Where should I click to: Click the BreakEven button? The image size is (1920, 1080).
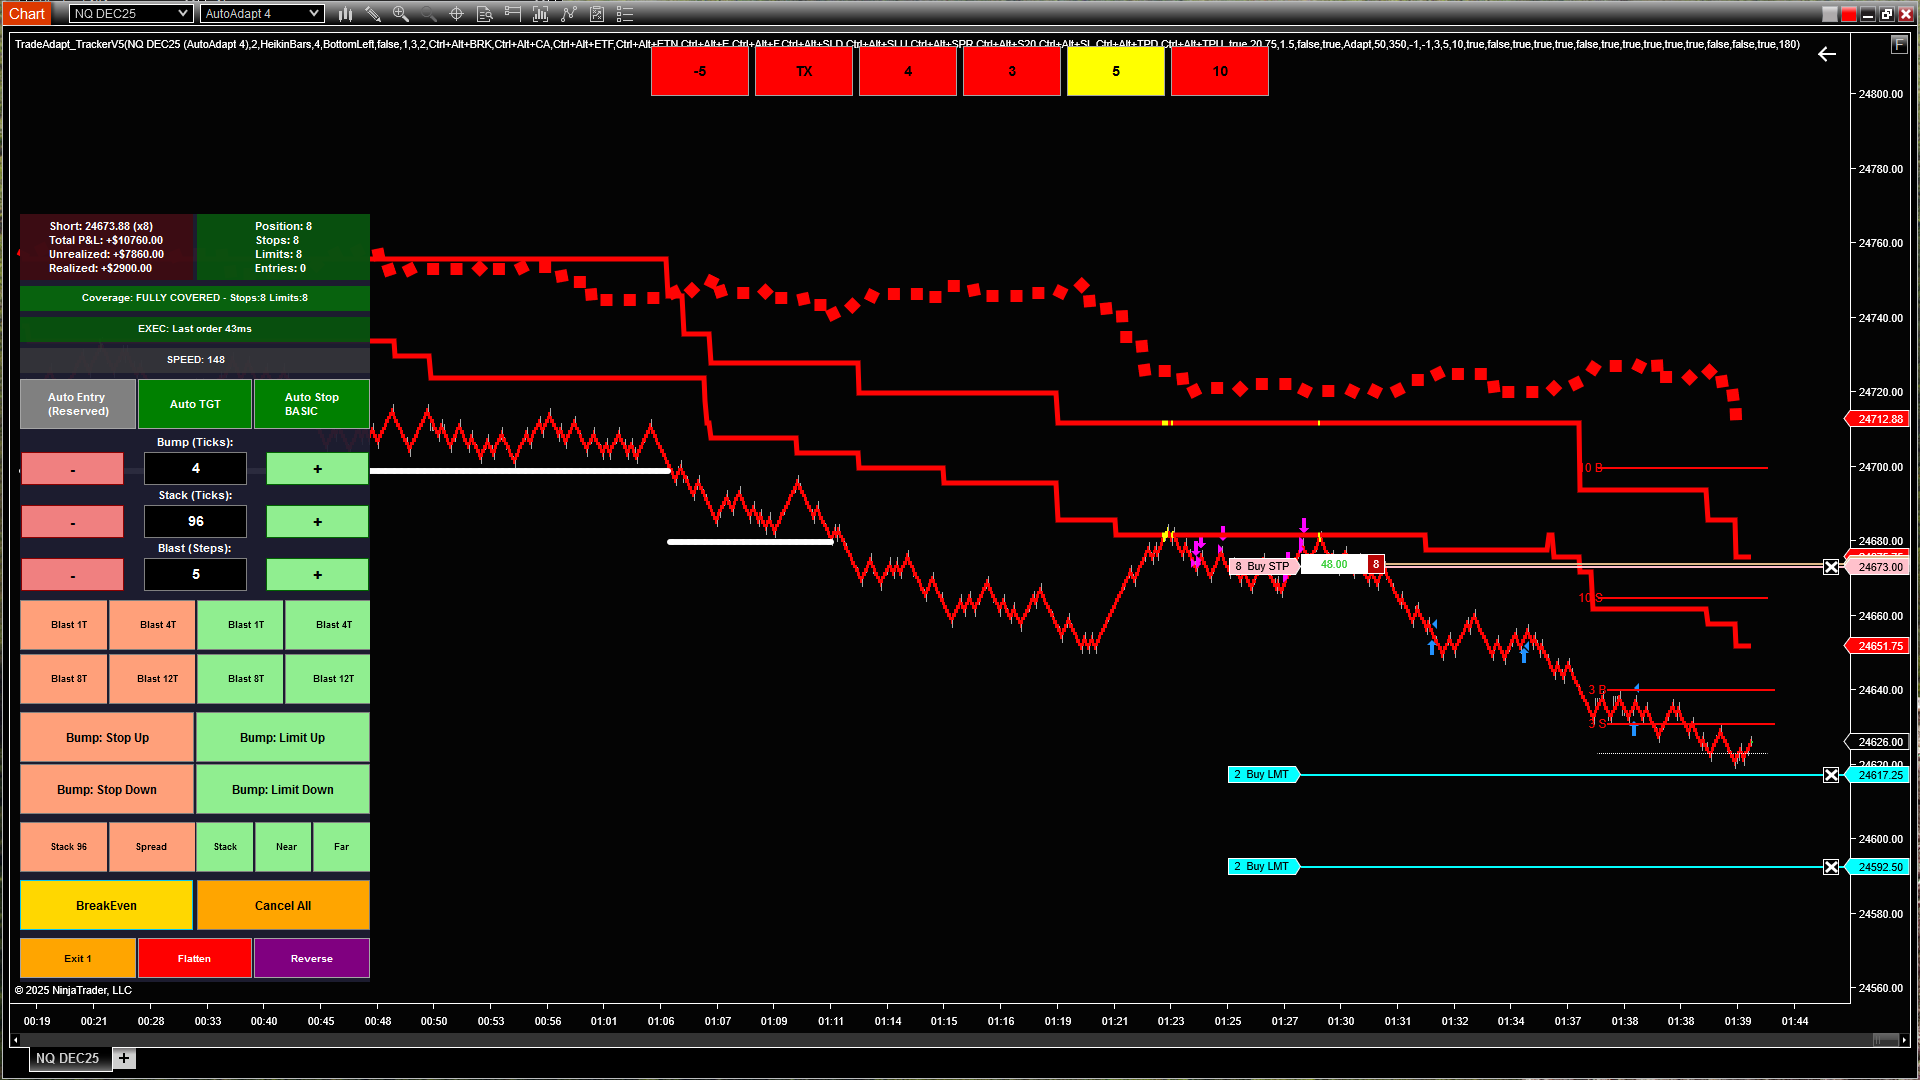[106, 904]
